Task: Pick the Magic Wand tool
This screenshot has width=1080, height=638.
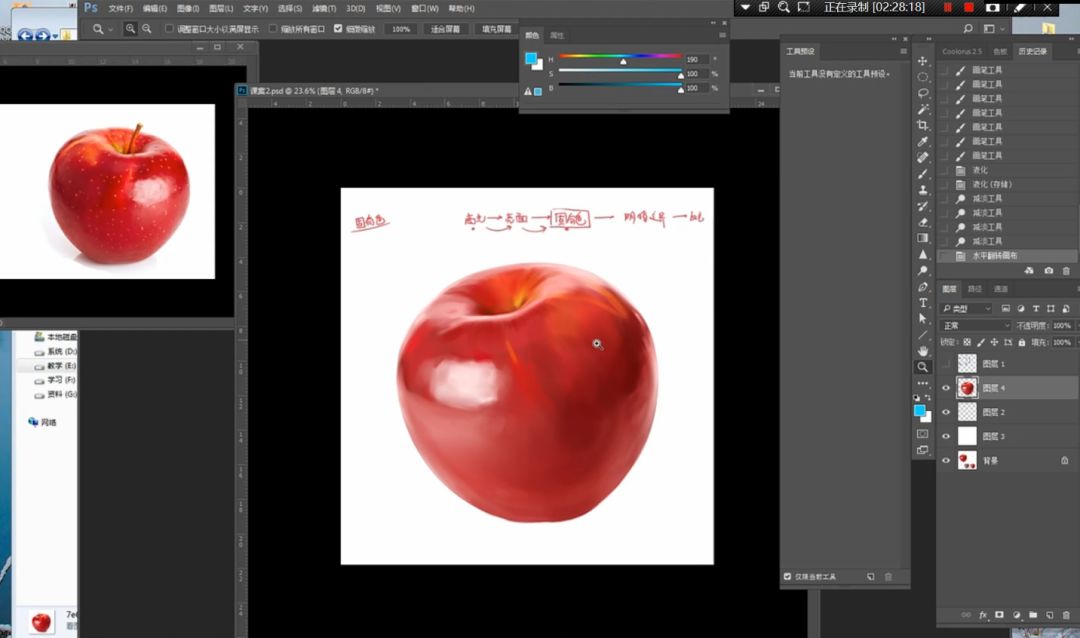Action: click(923, 109)
